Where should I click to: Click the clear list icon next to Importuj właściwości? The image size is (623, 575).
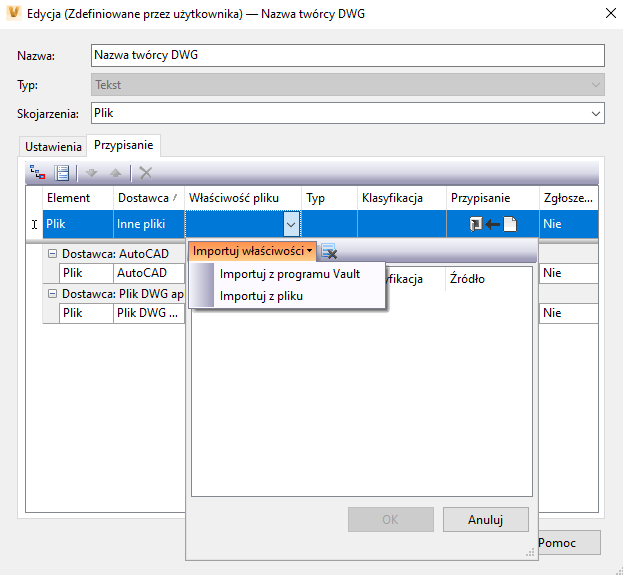[329, 252]
